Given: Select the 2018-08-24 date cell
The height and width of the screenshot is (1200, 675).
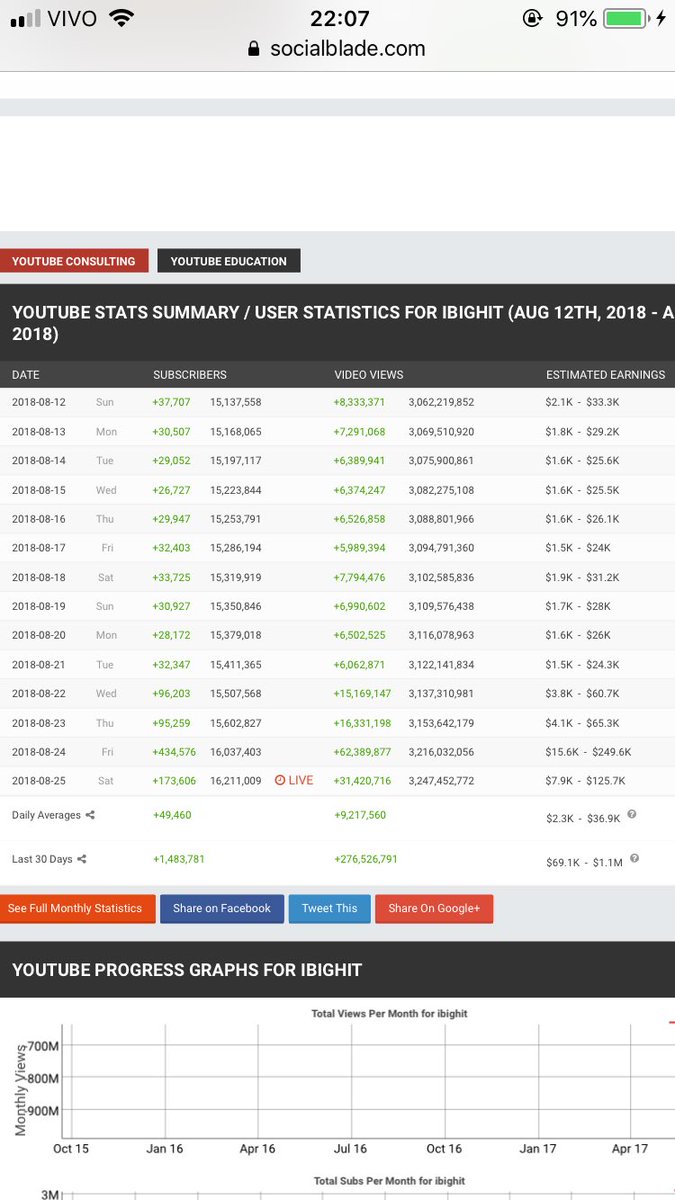Looking at the screenshot, I should tap(39, 751).
